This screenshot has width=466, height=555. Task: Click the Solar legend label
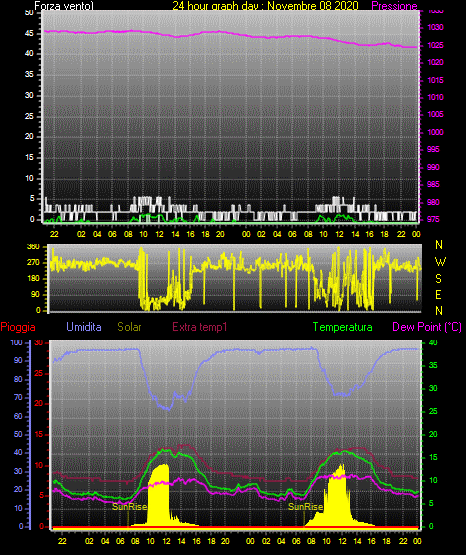129,327
